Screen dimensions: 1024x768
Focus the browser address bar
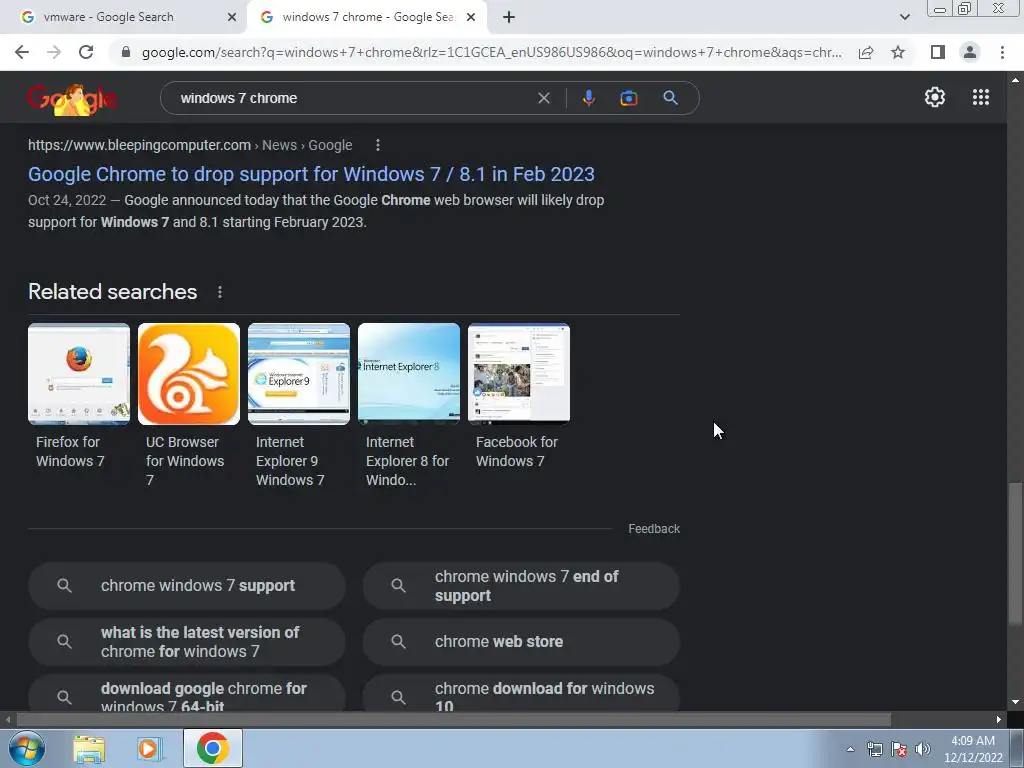coord(491,52)
